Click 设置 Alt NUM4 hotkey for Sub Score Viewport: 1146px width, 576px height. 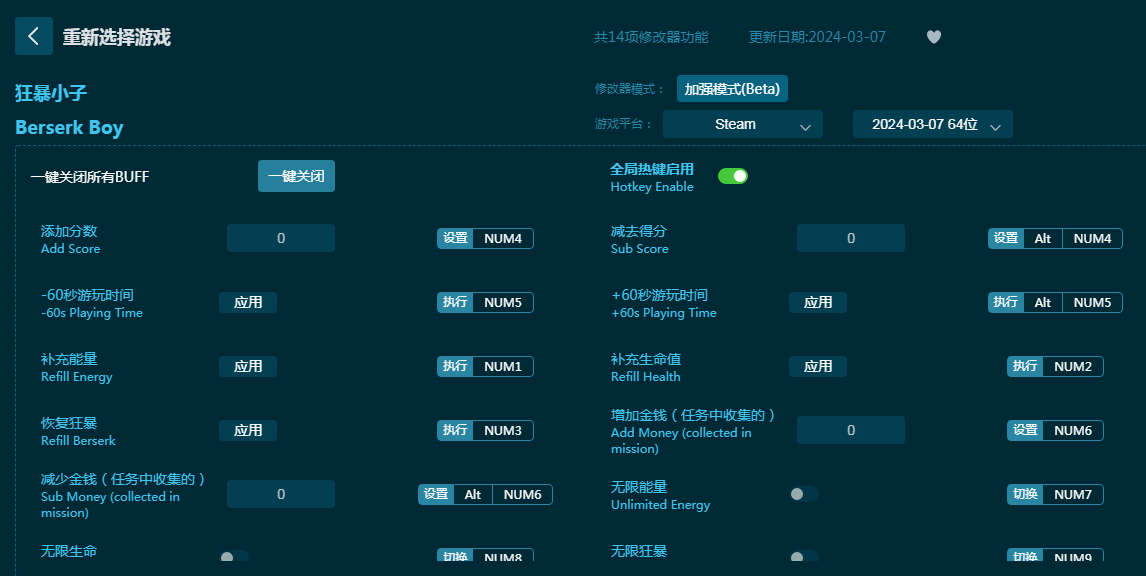coord(1055,238)
